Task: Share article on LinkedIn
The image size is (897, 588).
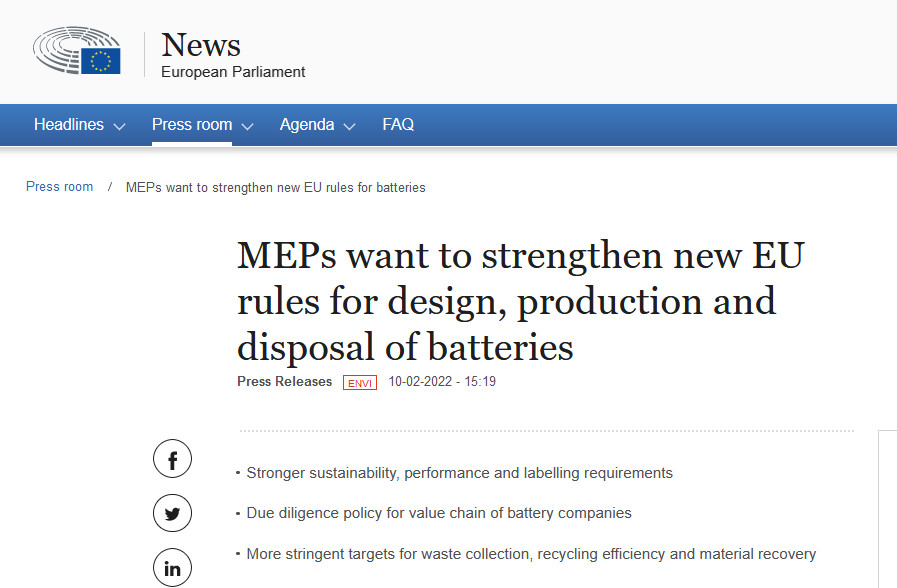Action: 172,568
